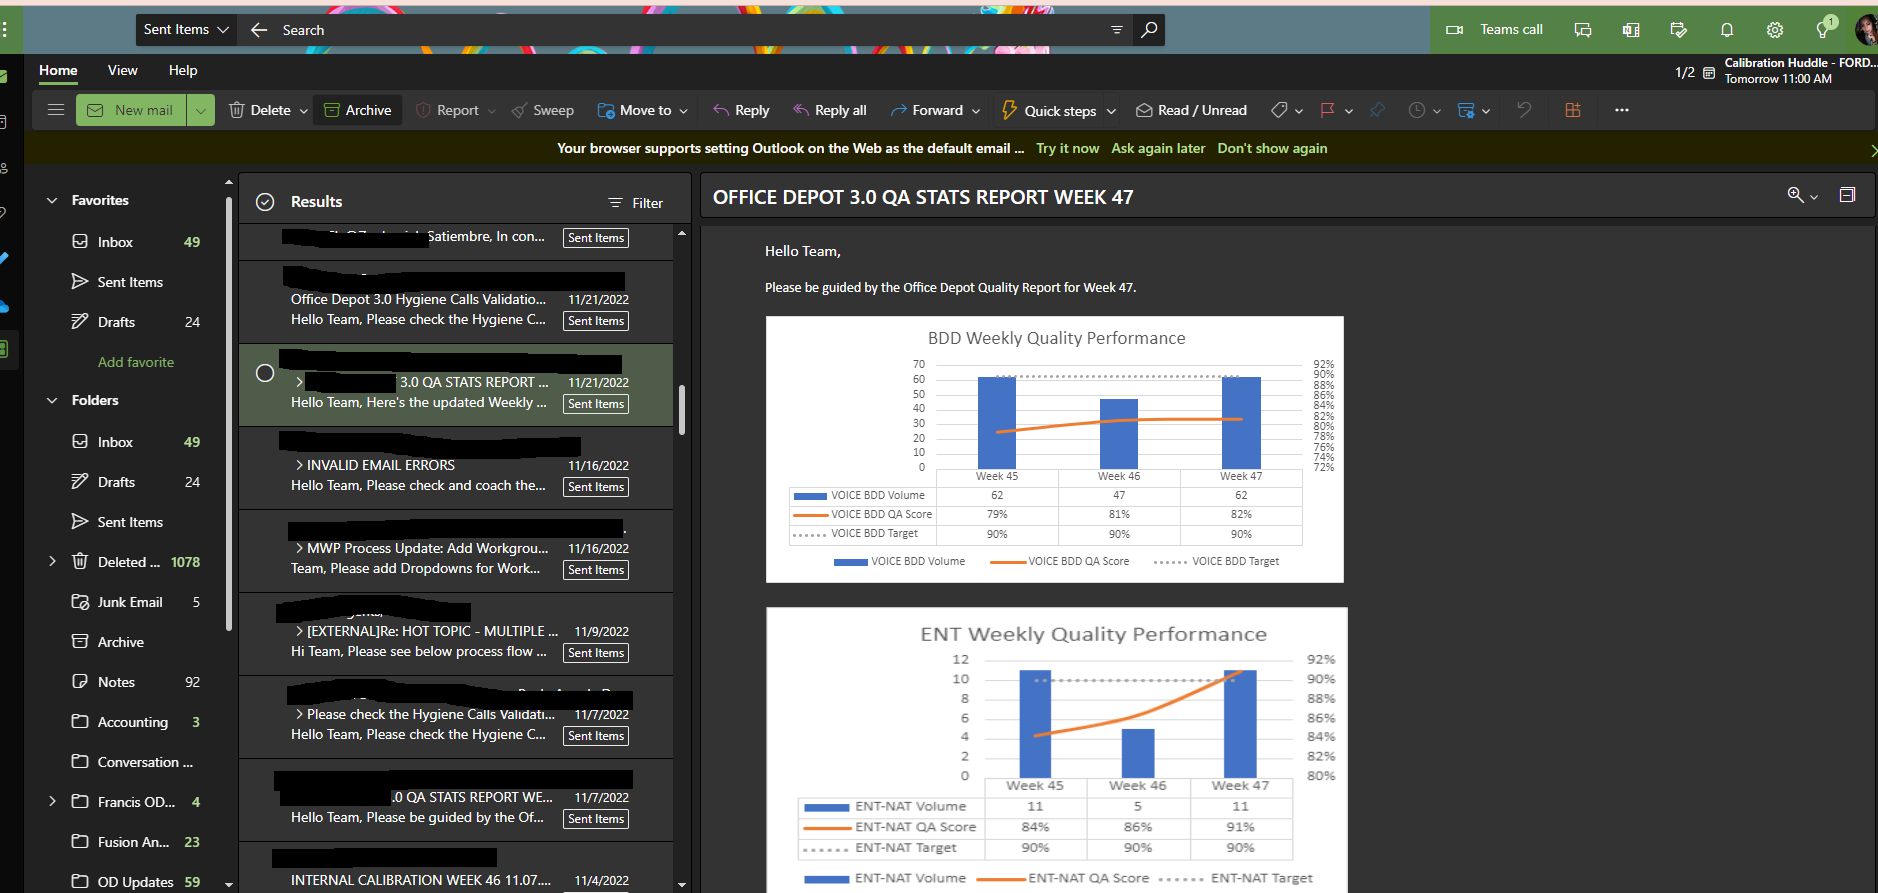Viewport: 1878px width, 893px height.
Task: Expand the INVALID EMAIL ERRORS conversation
Action: tap(299, 465)
